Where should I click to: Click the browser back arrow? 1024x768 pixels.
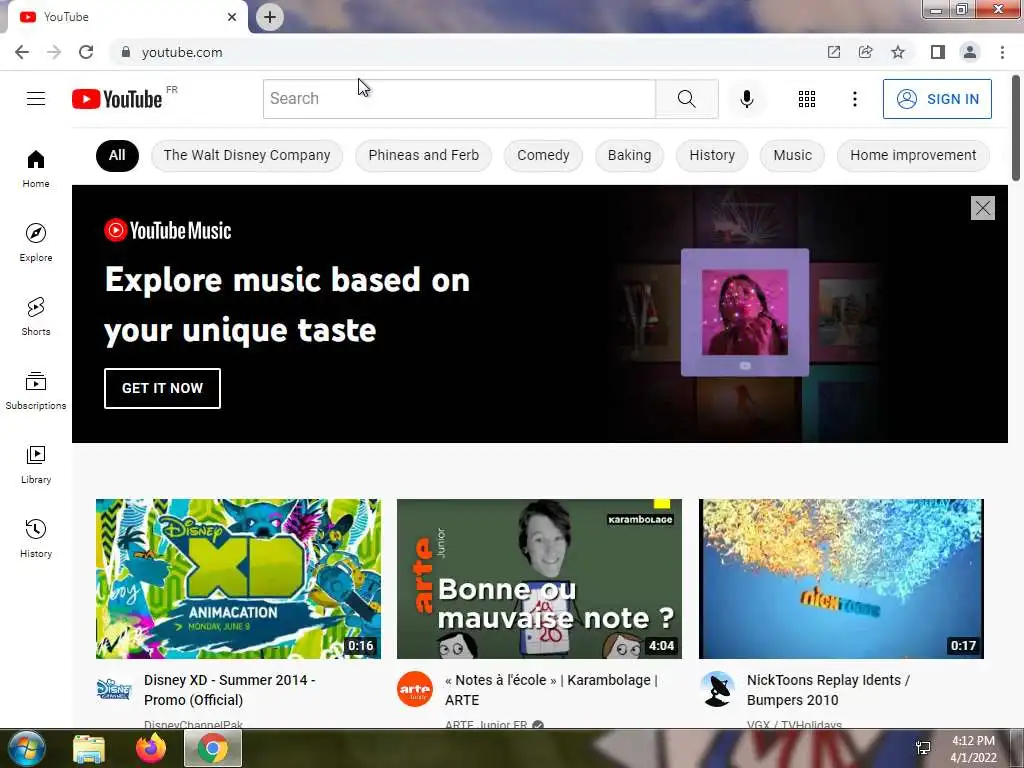click(x=22, y=52)
